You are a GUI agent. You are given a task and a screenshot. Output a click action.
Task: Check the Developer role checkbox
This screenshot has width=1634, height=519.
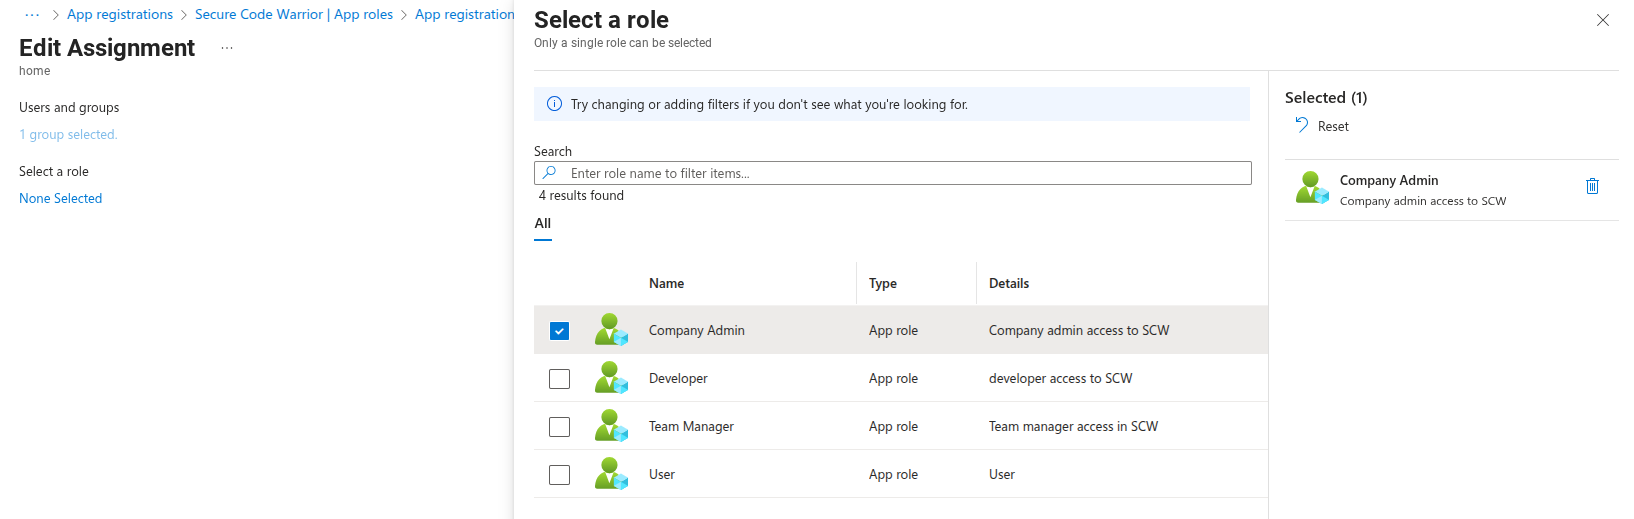coord(559,379)
